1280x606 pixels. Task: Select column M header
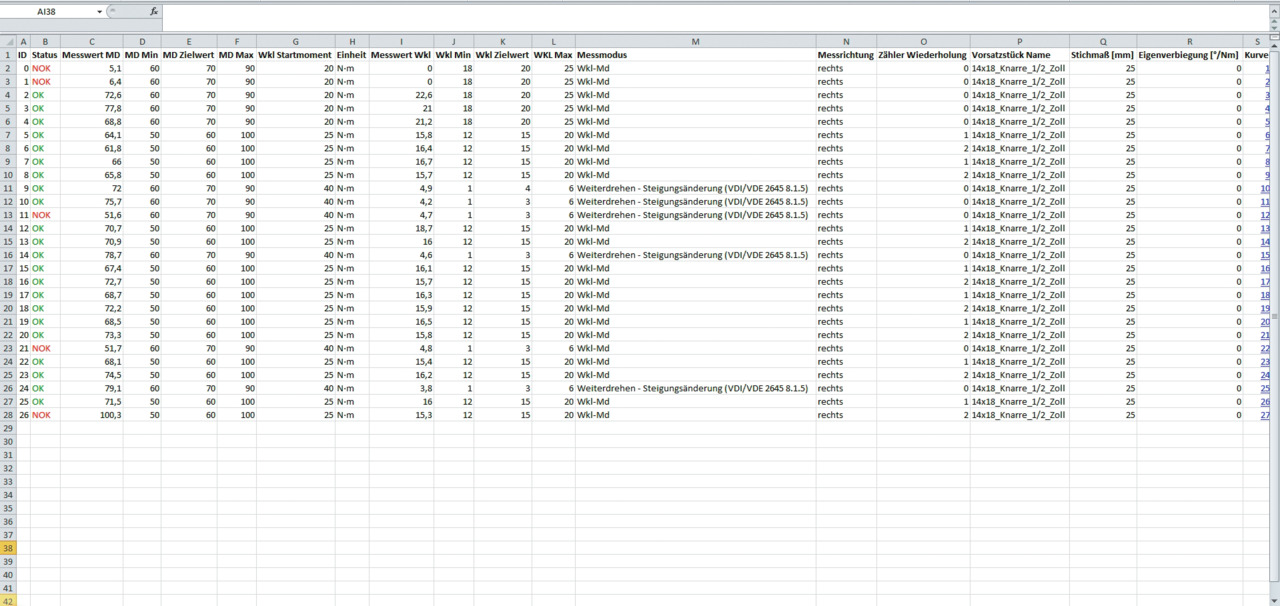point(695,41)
